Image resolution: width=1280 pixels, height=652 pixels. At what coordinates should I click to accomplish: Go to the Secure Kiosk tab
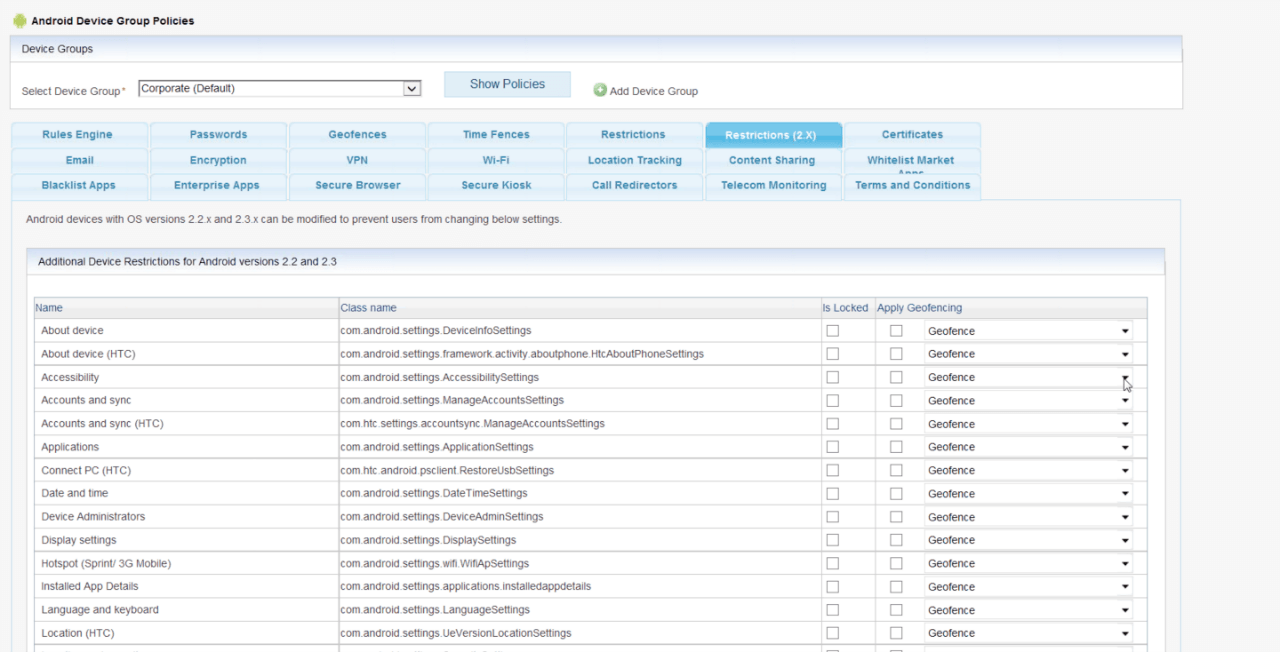pos(496,186)
